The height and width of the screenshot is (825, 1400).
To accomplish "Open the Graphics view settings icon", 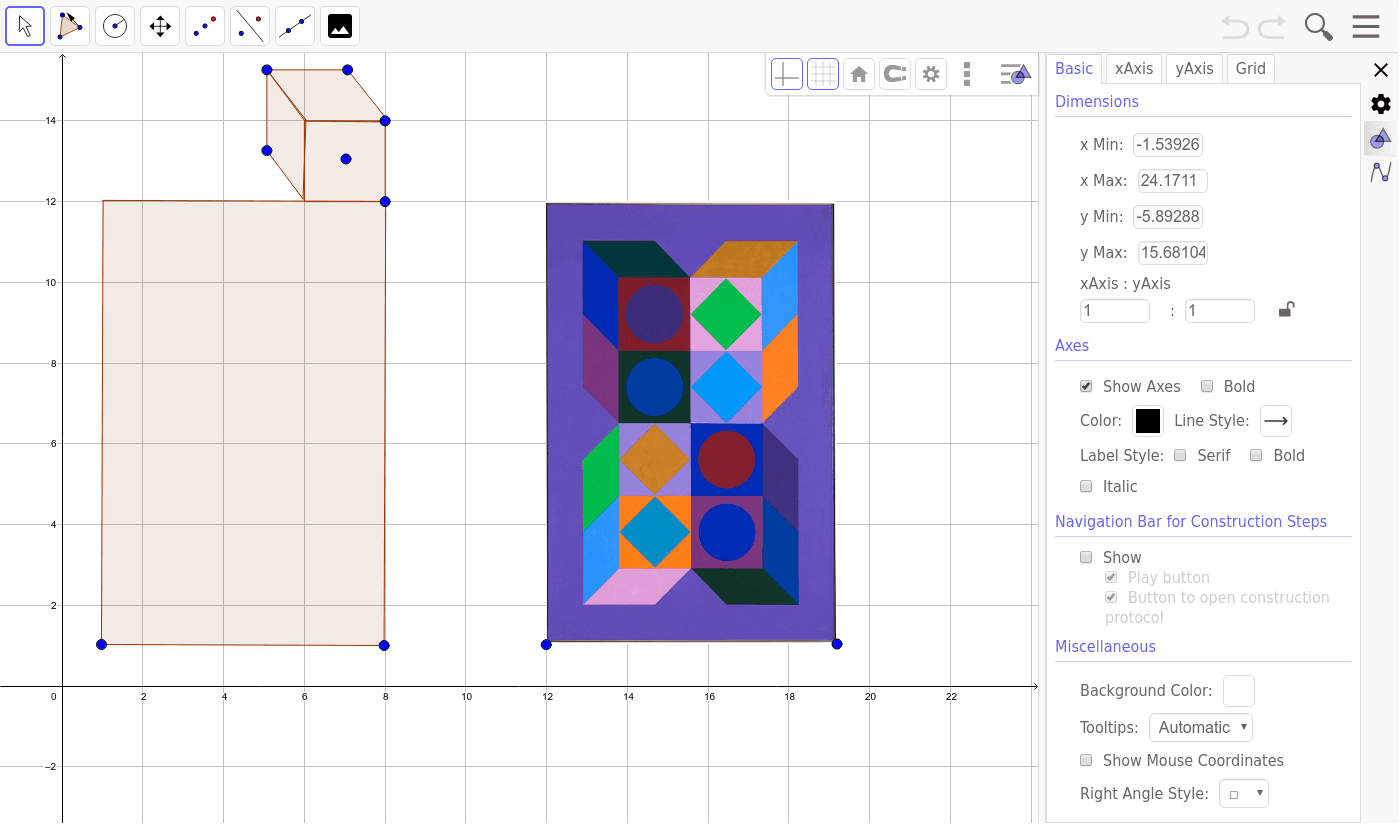I will (x=1381, y=138).
